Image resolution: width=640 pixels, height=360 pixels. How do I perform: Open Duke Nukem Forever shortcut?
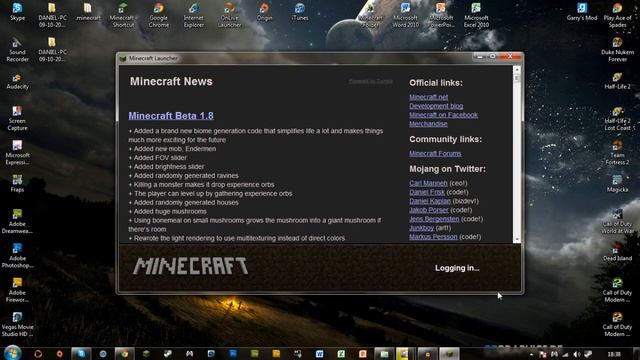(x=617, y=49)
